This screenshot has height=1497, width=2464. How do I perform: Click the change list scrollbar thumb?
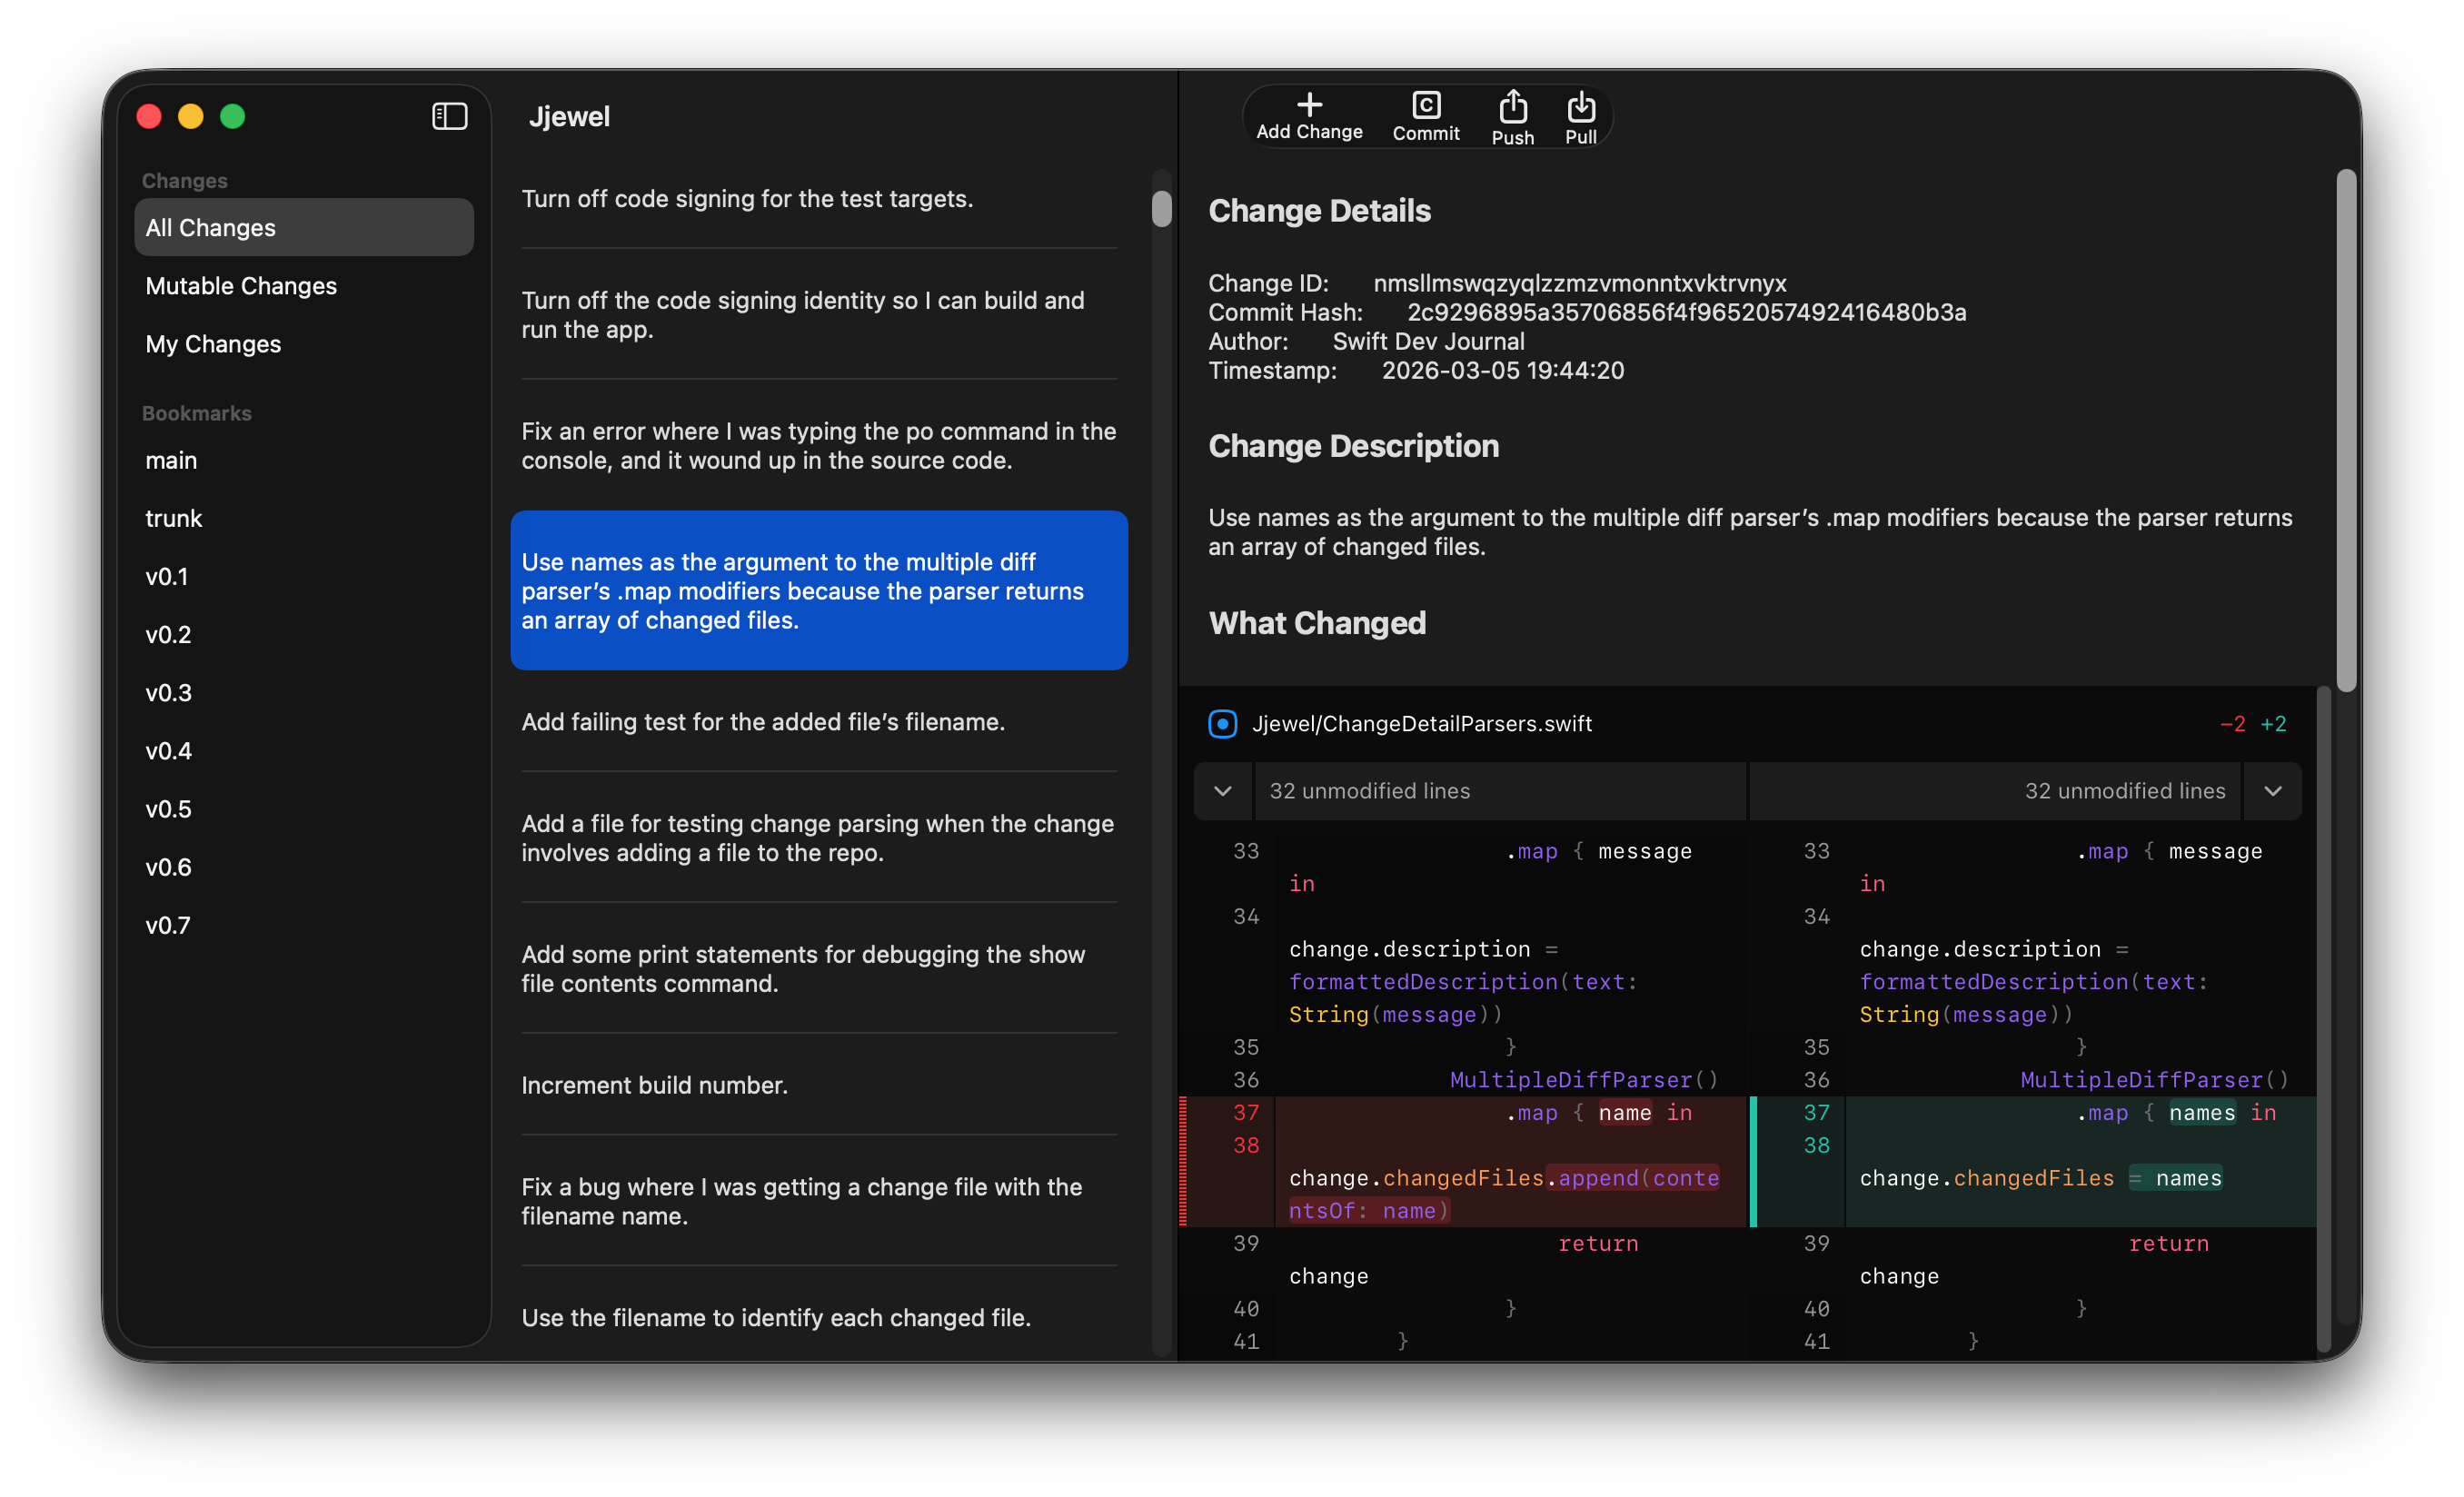(x=1161, y=208)
